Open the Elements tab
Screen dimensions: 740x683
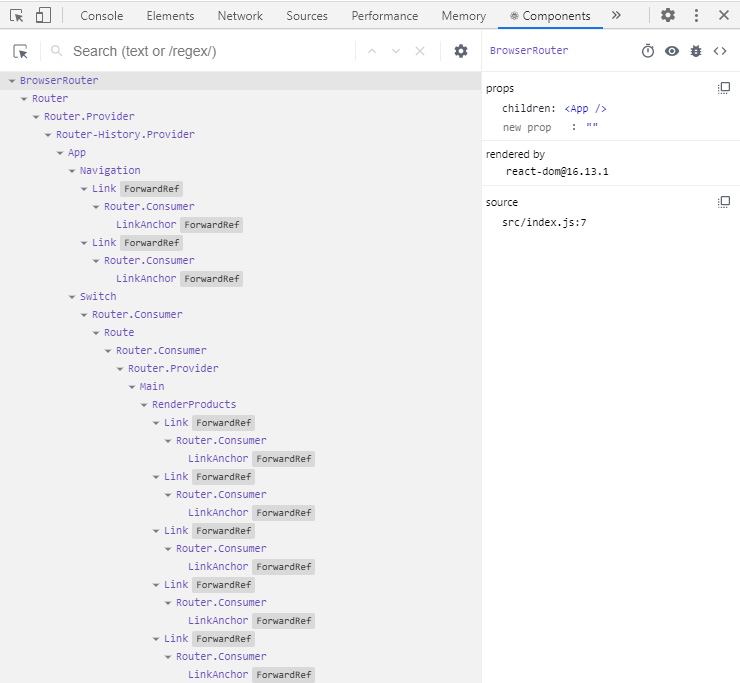click(x=170, y=16)
